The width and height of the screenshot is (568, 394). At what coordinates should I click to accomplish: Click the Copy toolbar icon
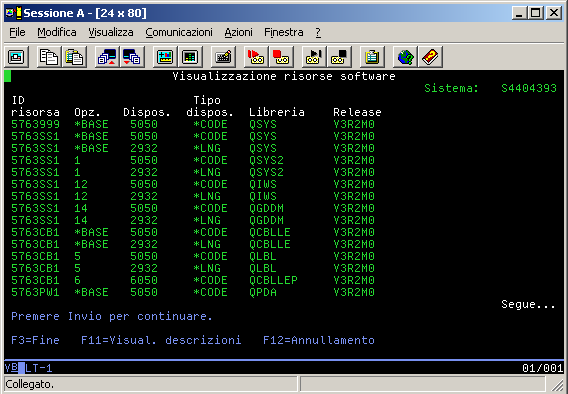(x=49, y=57)
